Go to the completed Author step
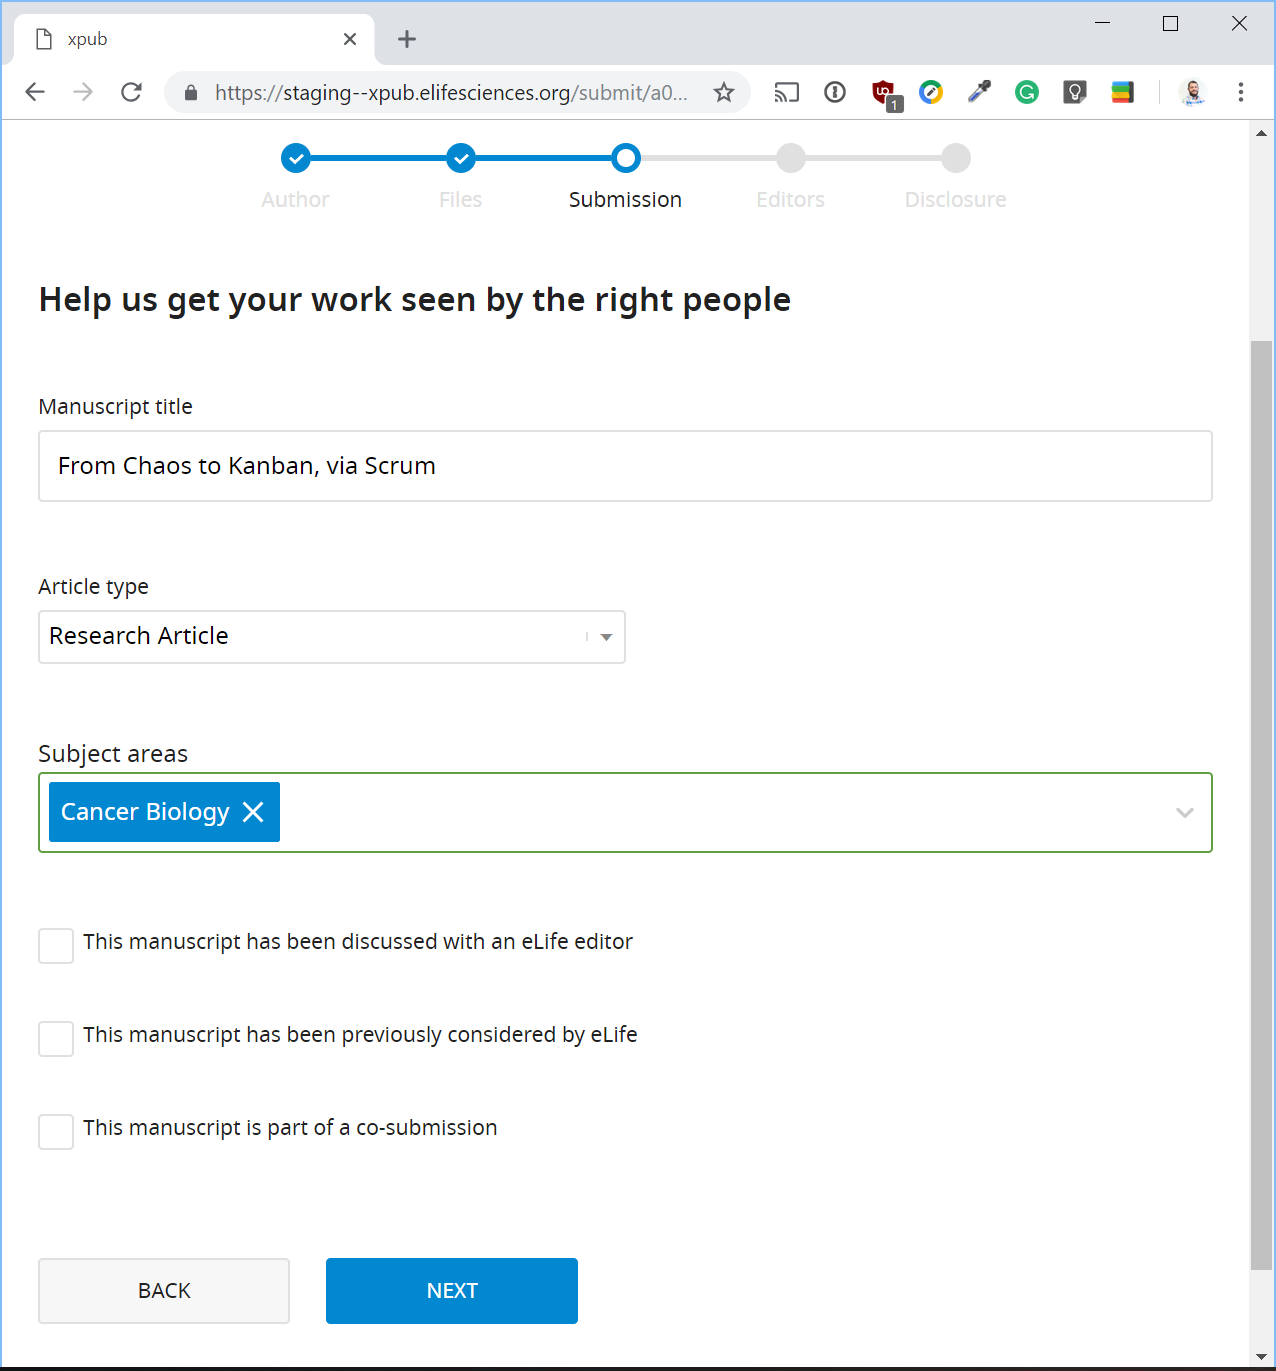The height and width of the screenshot is (1371, 1276). [296, 158]
